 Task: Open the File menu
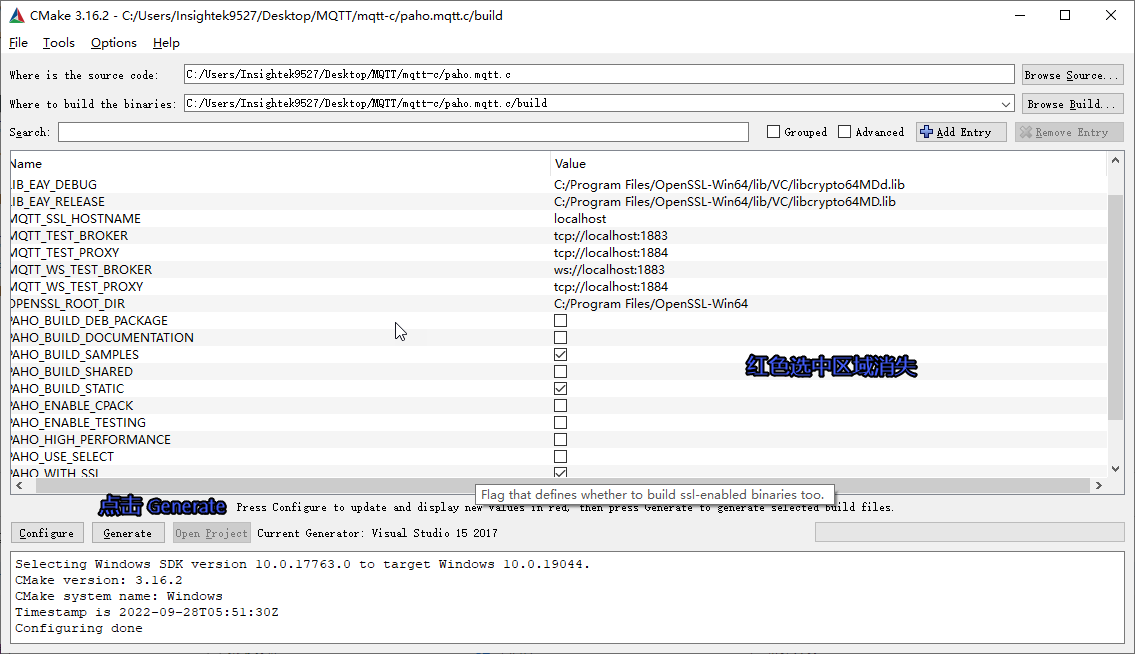(18, 43)
